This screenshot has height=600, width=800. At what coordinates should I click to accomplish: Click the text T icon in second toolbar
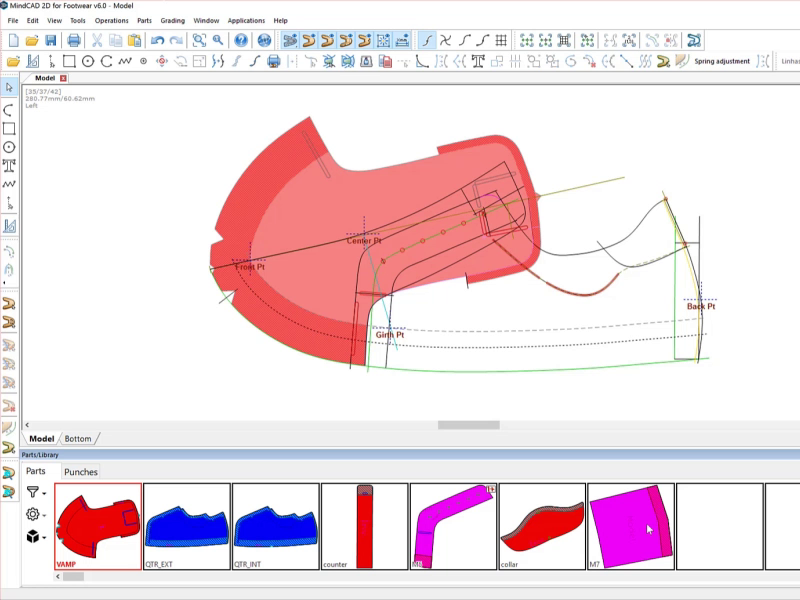[478, 62]
